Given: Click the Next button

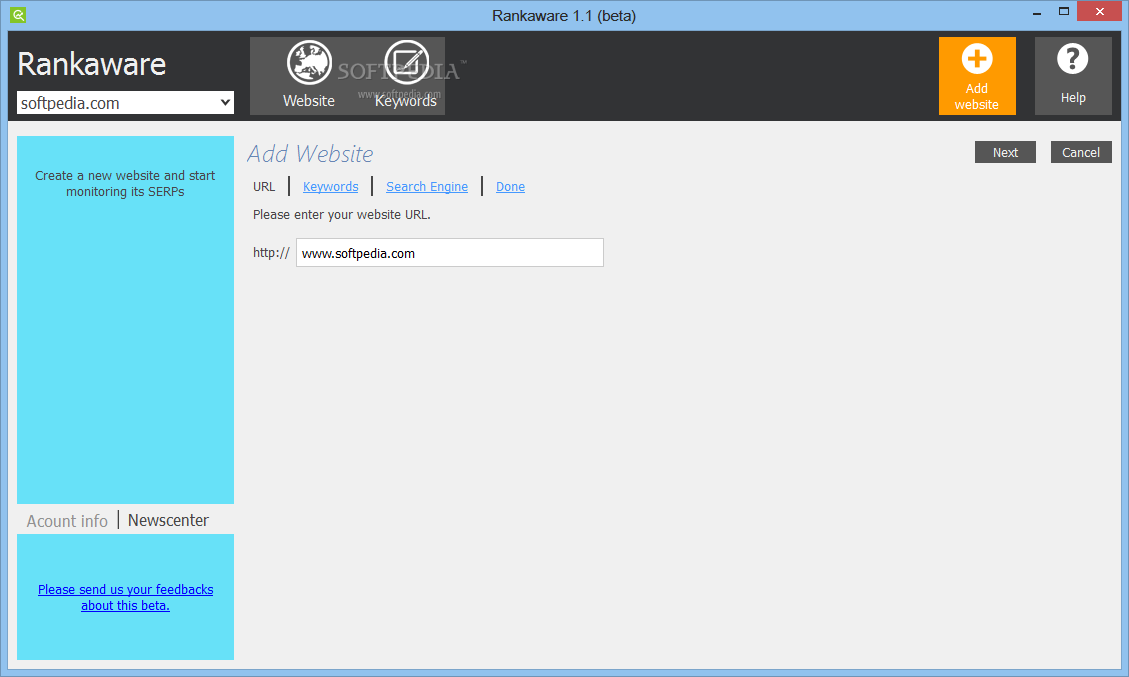Looking at the screenshot, I should [x=1005, y=152].
